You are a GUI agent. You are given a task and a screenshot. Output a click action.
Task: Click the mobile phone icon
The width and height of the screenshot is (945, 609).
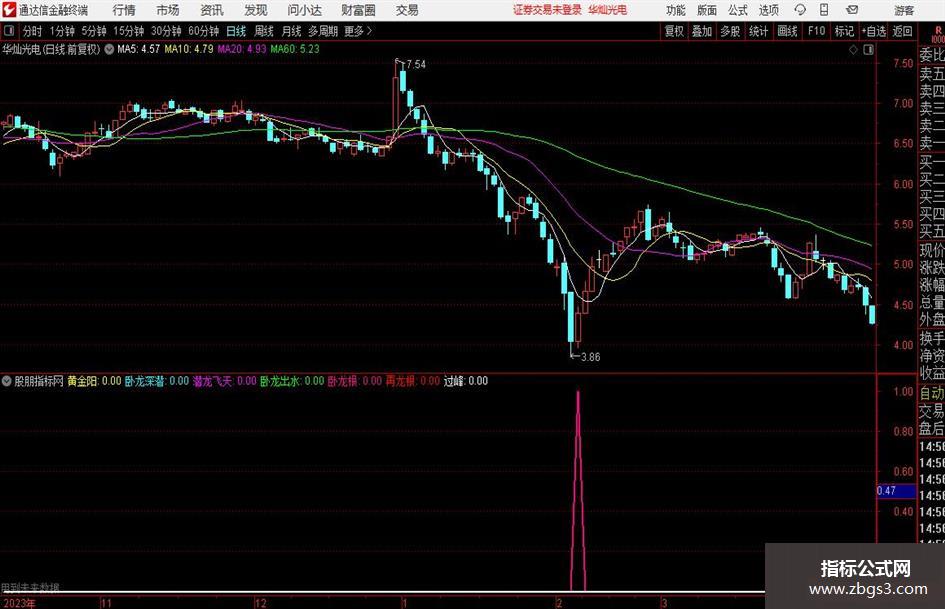[x=824, y=10]
